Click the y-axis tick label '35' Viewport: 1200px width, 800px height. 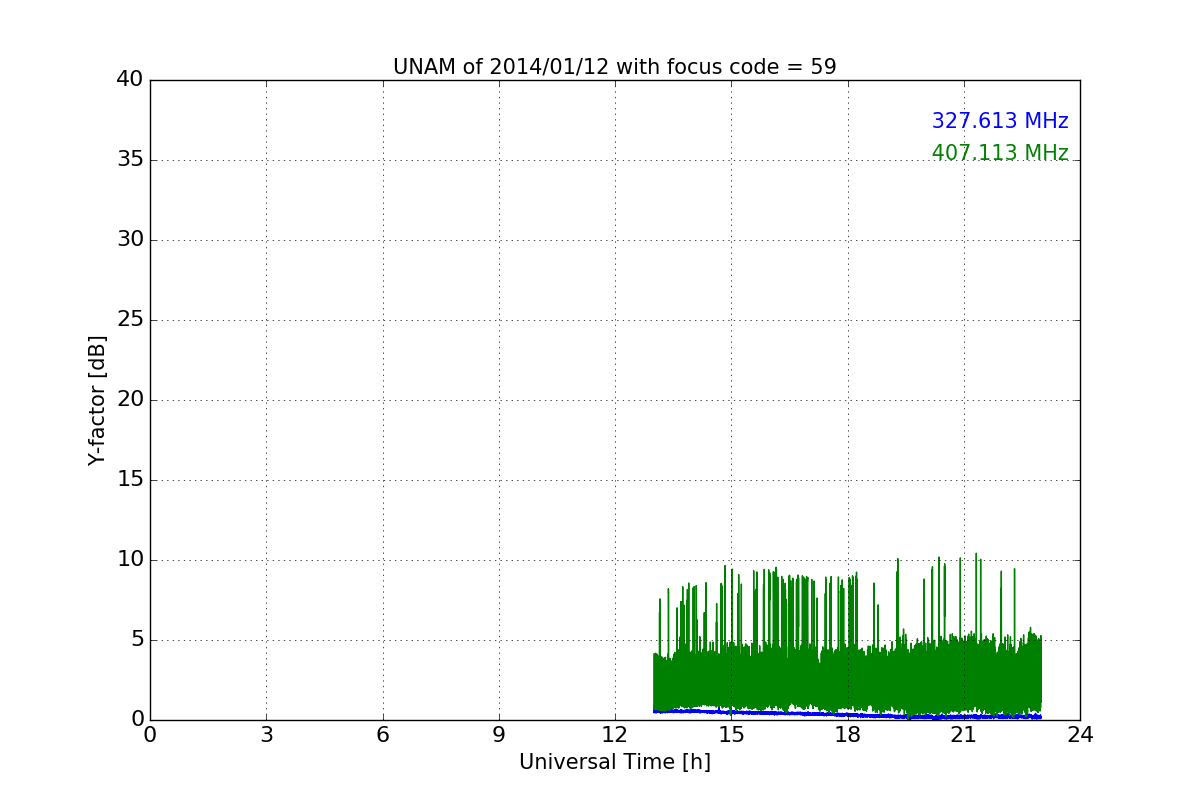tap(130, 160)
